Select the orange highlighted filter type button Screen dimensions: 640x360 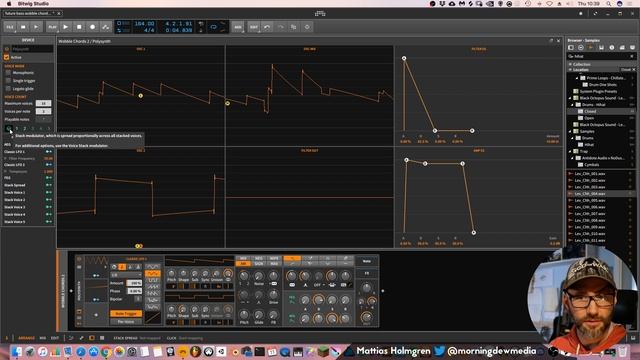click(292, 258)
